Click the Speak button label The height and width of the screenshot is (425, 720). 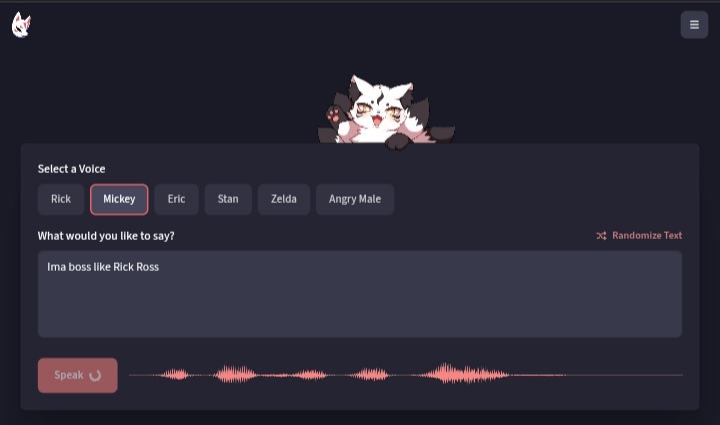(x=69, y=375)
